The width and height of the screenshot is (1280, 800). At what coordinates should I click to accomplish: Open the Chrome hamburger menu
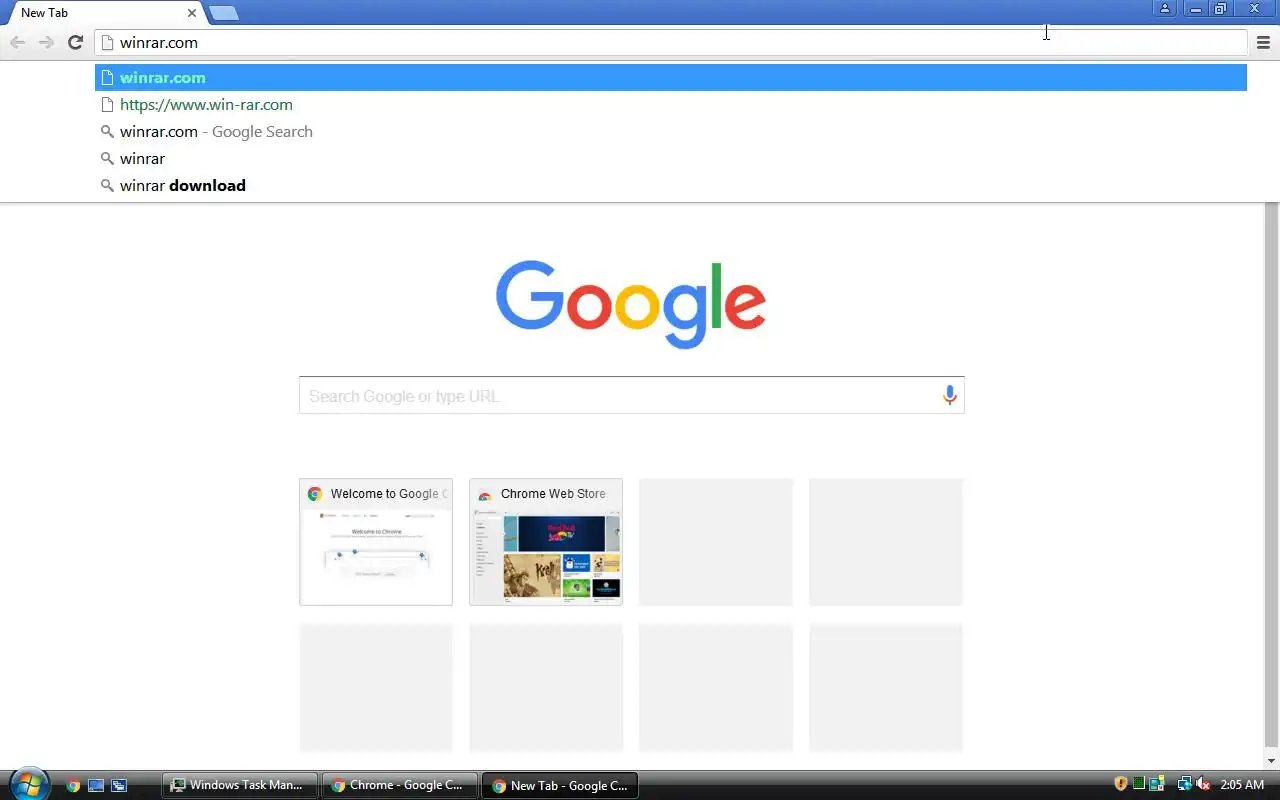coord(1264,42)
